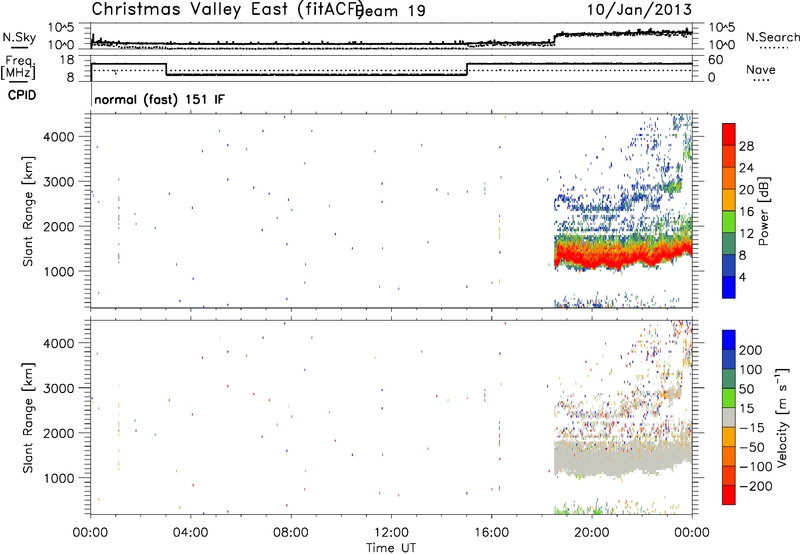
Task: Click the 'Freq. [MHz]' axis label
Action: coord(19,67)
